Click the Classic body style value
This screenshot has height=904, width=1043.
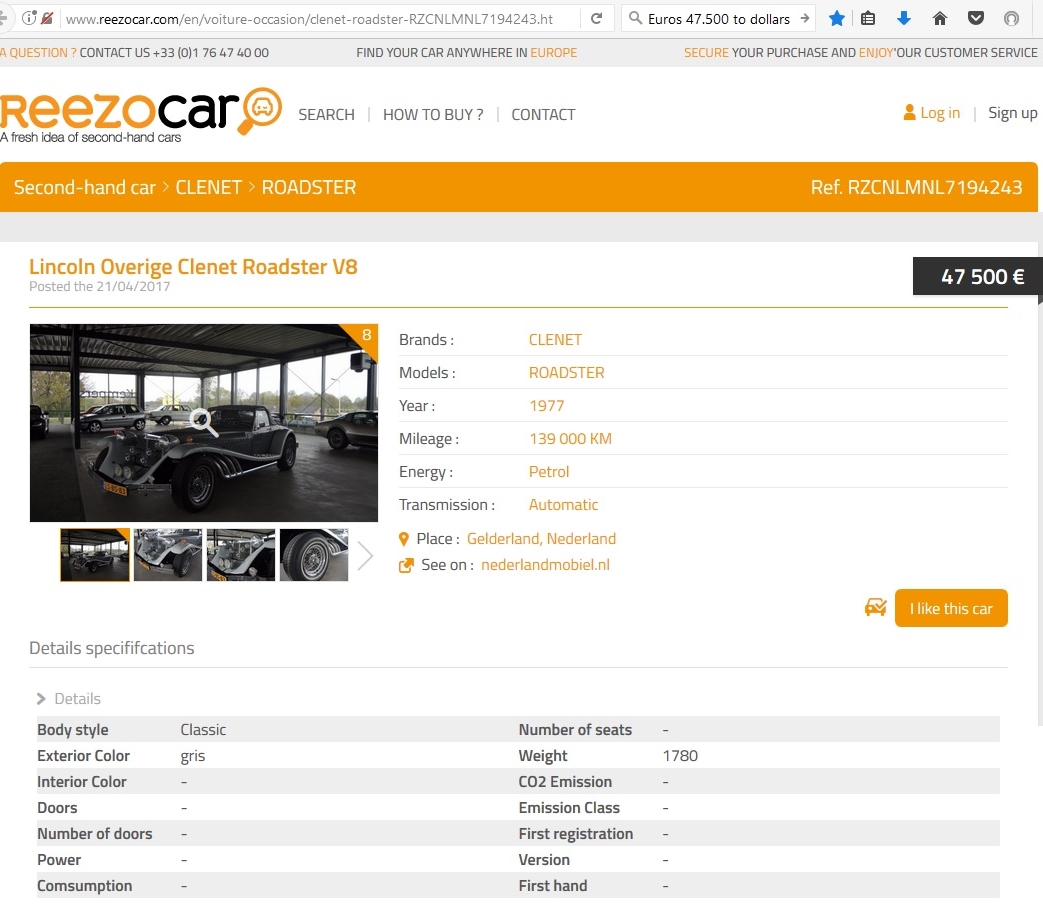click(x=204, y=730)
